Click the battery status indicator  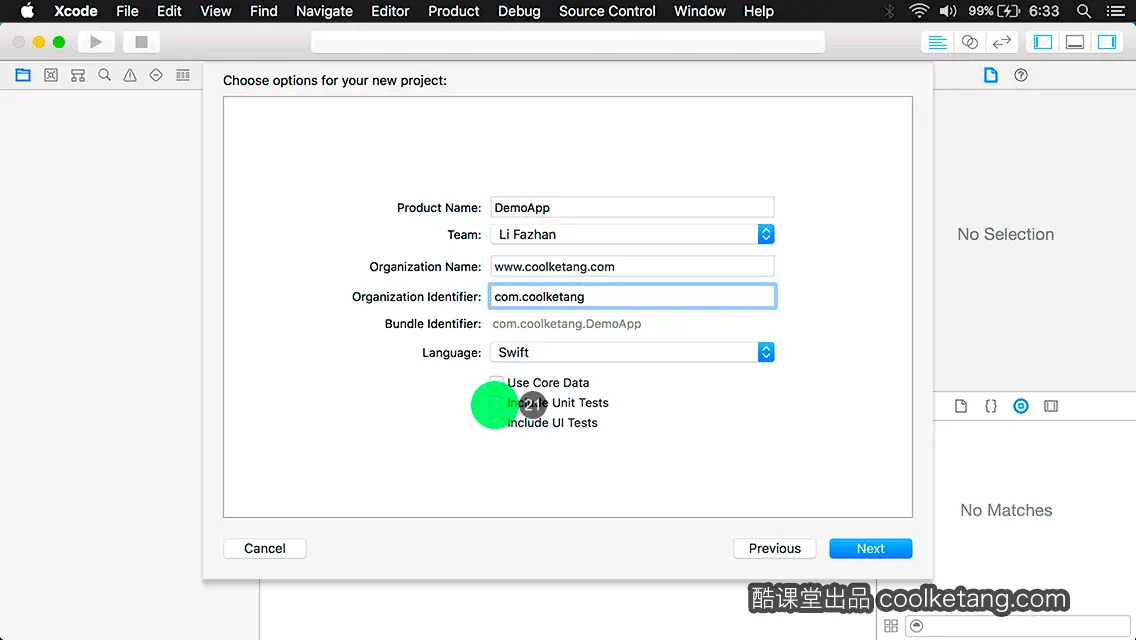pos(994,11)
